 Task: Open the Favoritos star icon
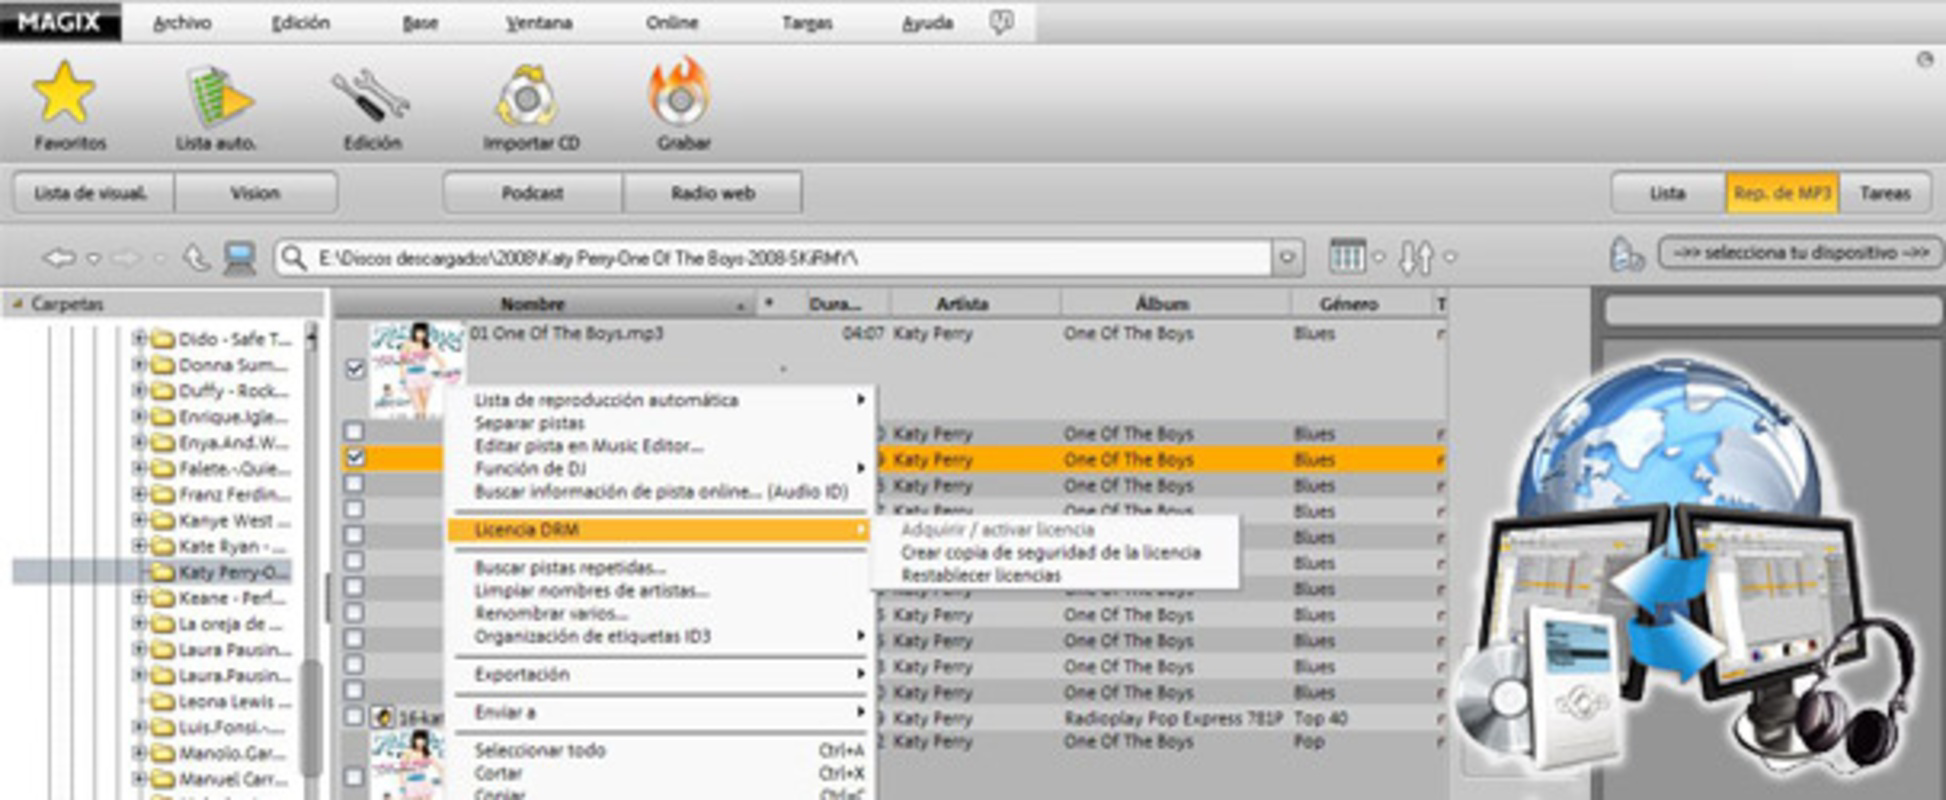[64, 92]
